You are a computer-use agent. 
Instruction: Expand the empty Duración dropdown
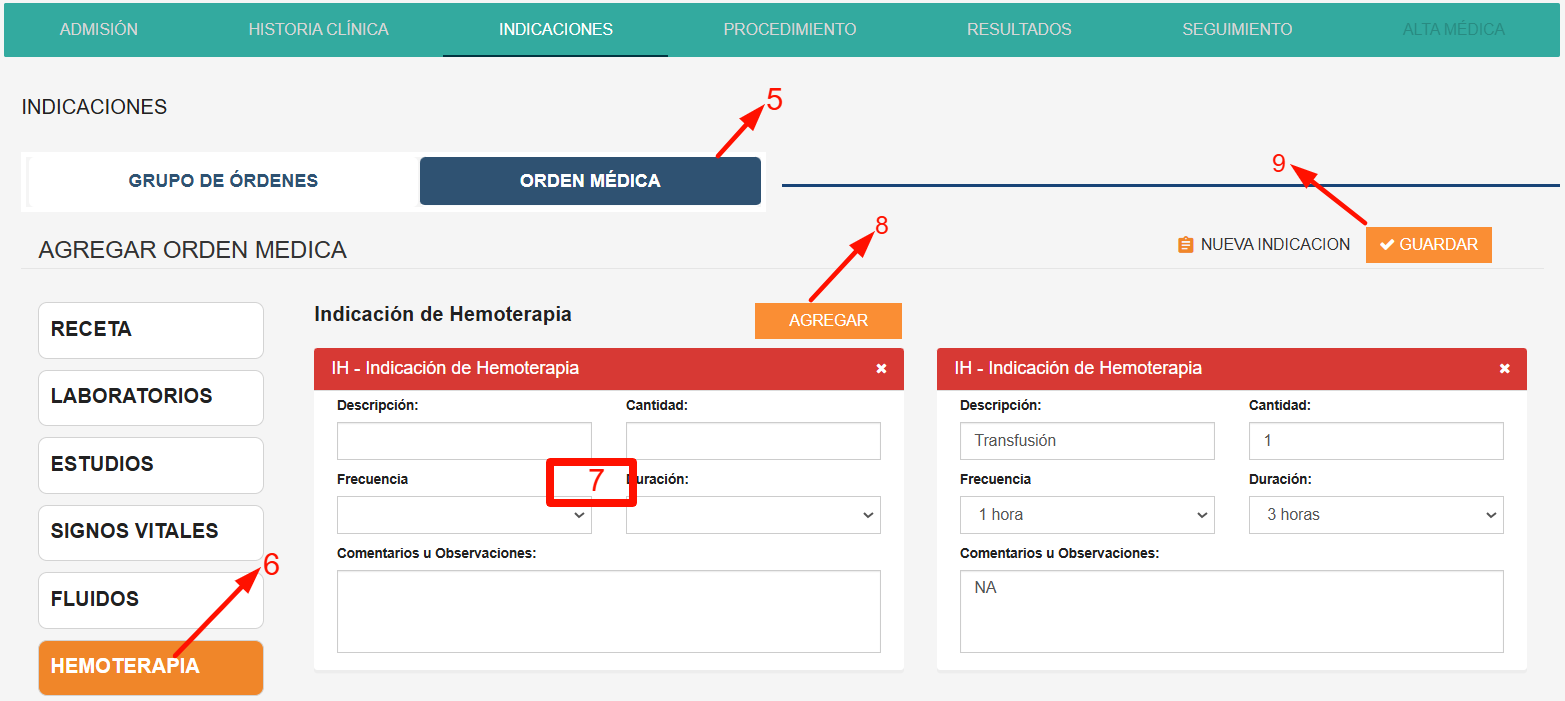(753, 515)
